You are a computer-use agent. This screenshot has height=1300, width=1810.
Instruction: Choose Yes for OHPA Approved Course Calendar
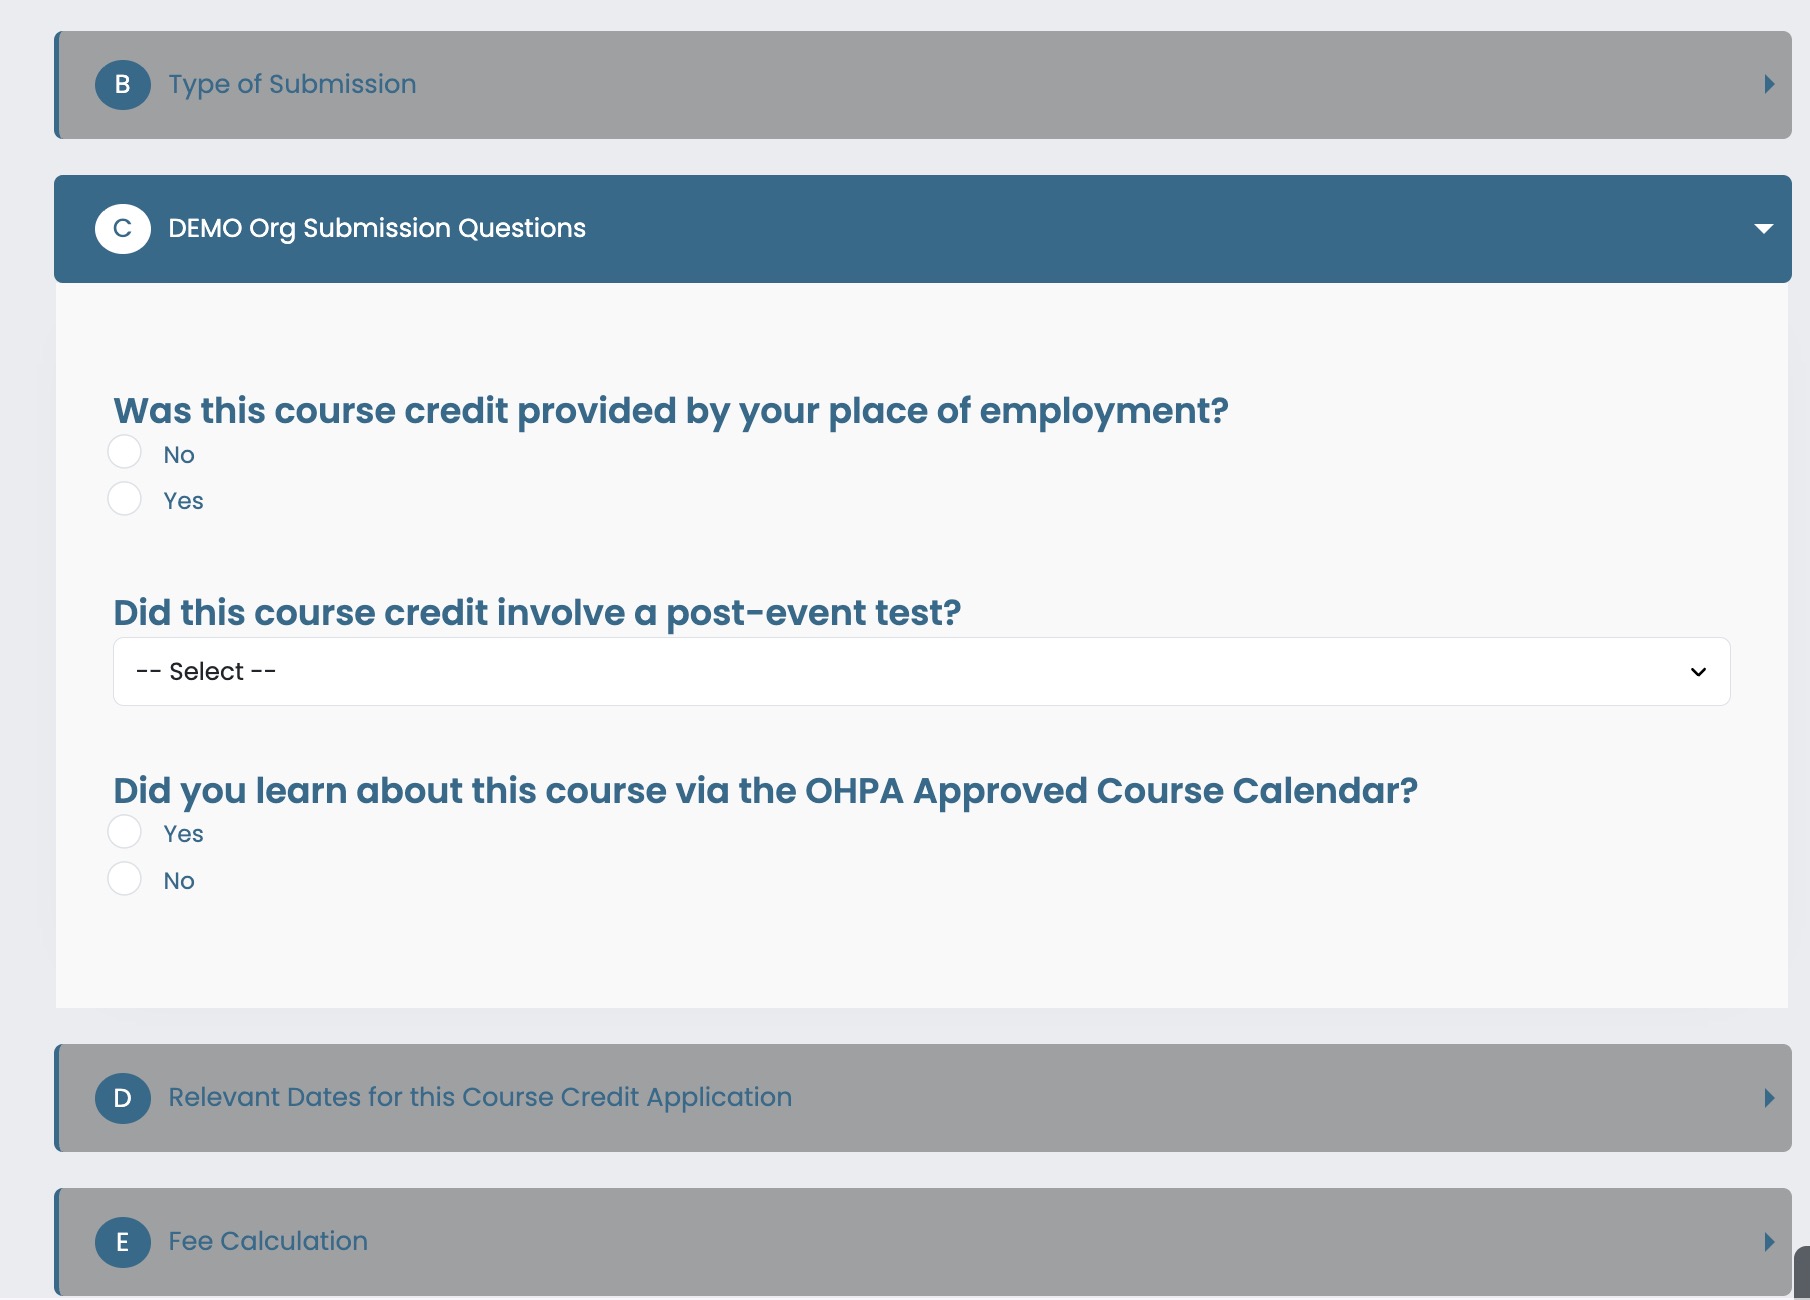click(124, 831)
